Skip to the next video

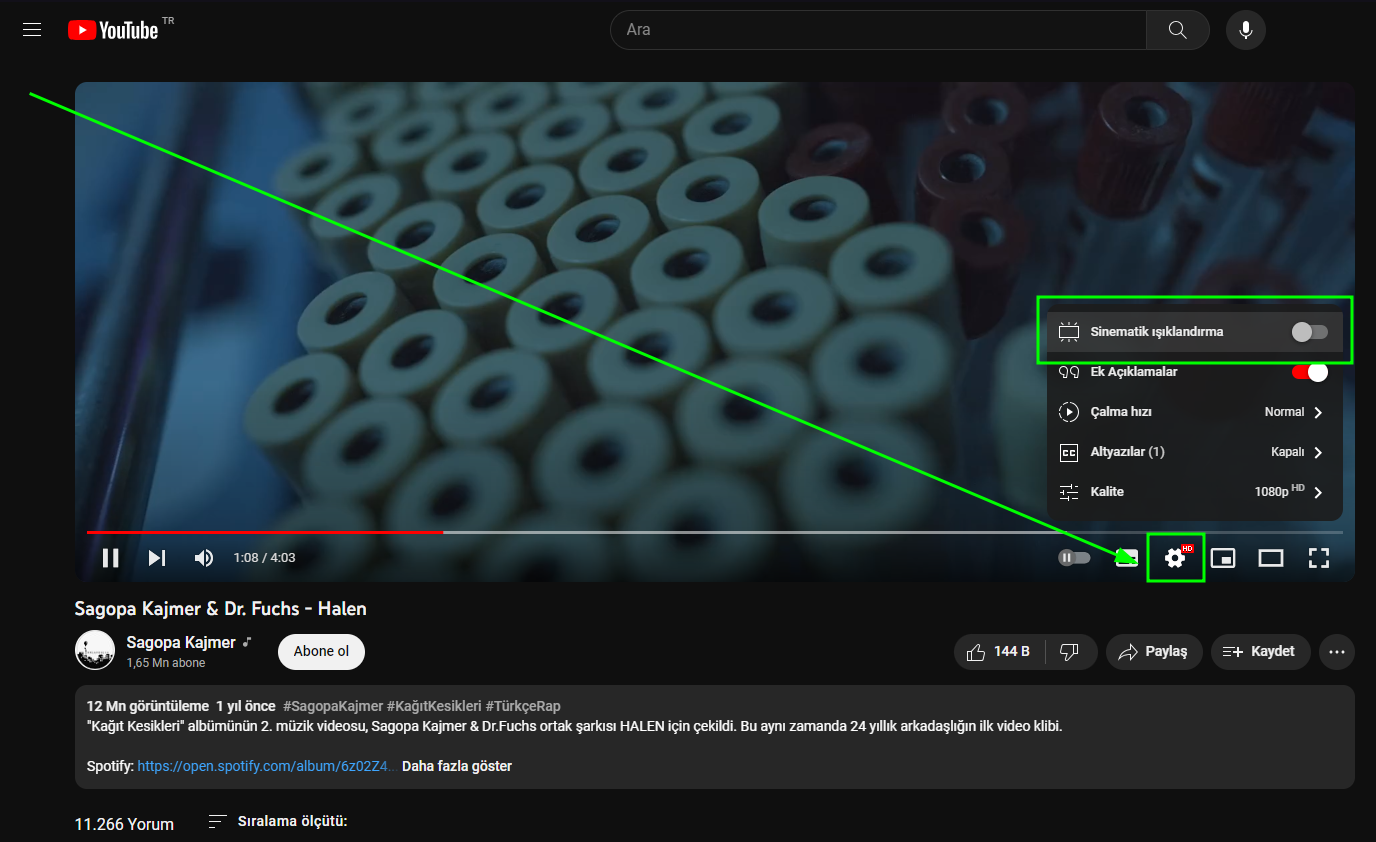point(157,558)
